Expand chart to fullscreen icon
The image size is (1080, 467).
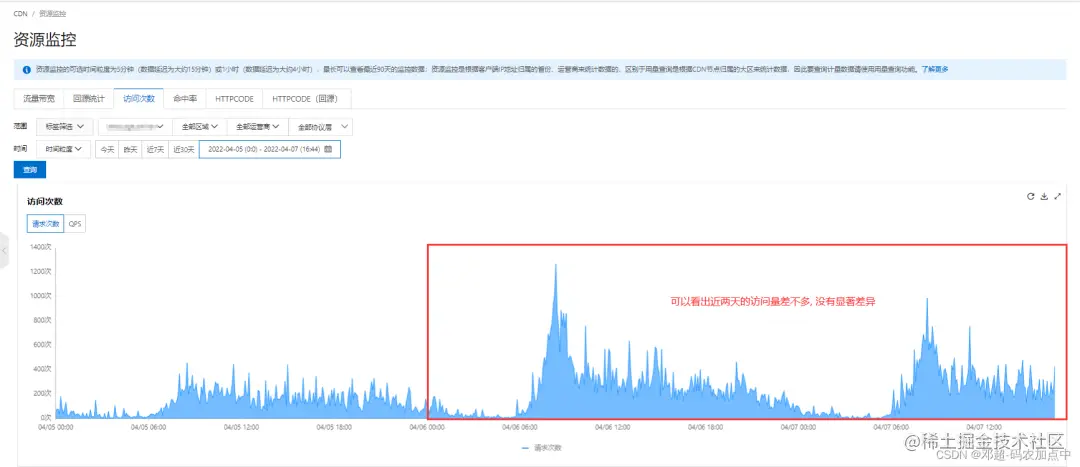coord(1057,196)
